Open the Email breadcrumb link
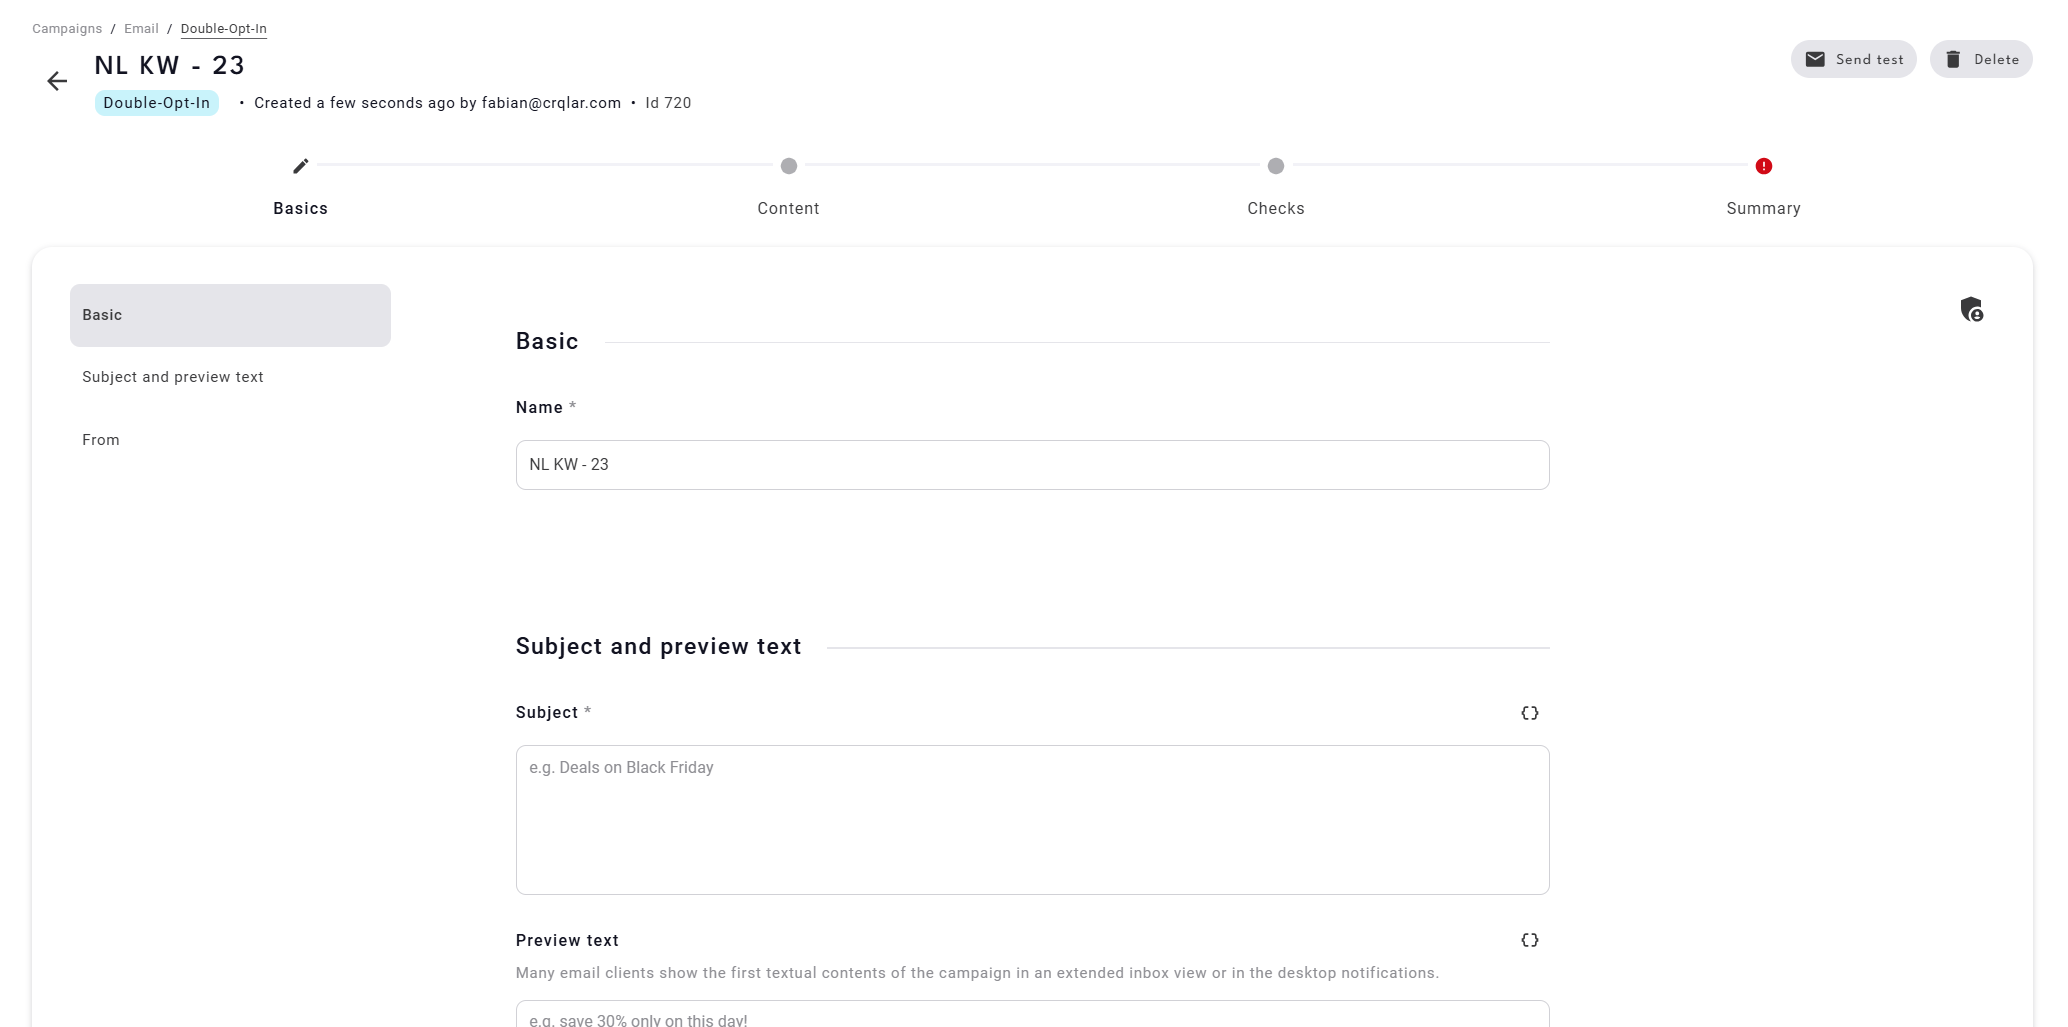The image size is (2068, 1027). pyautogui.click(x=141, y=29)
